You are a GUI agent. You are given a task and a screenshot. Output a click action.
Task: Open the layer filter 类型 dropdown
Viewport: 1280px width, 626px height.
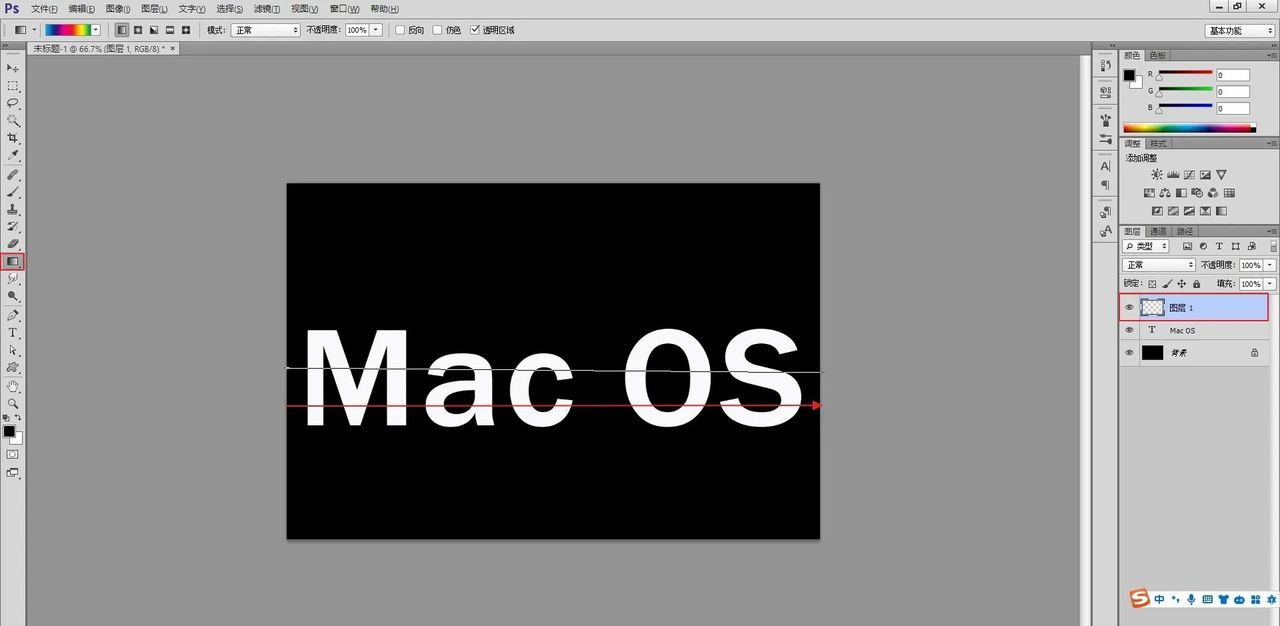[x=1146, y=246]
